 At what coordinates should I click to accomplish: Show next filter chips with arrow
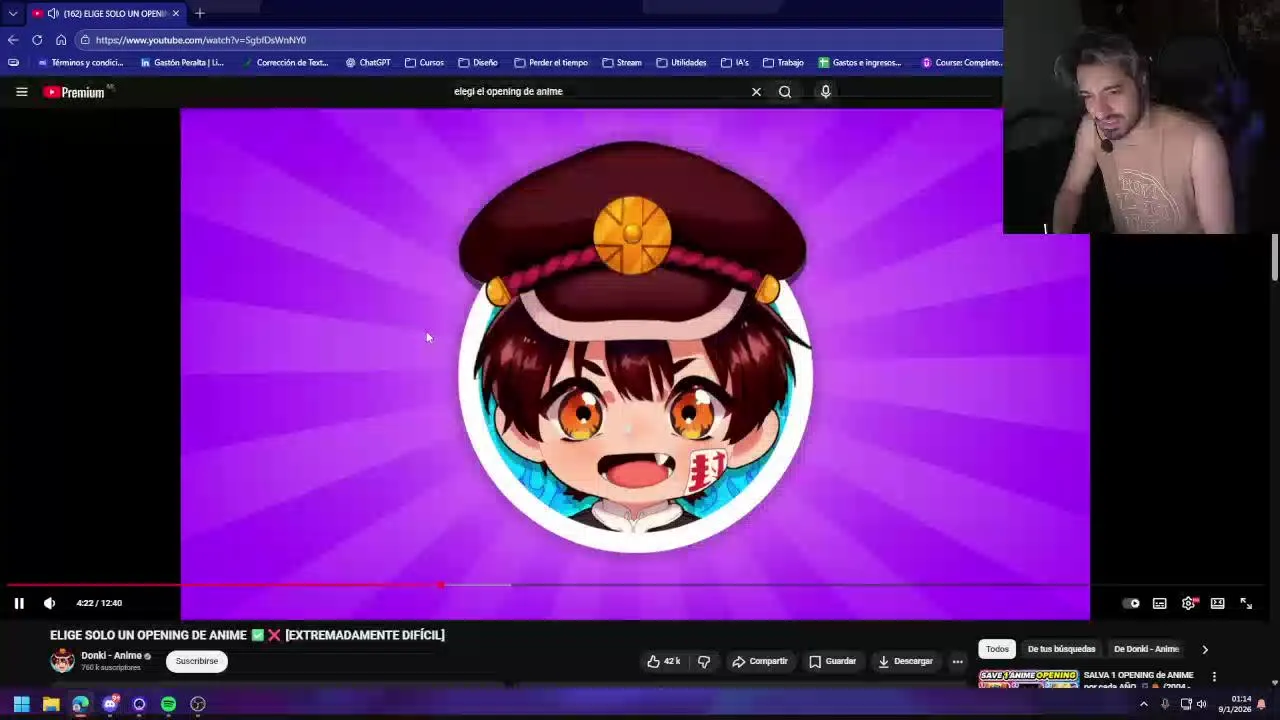1205,649
